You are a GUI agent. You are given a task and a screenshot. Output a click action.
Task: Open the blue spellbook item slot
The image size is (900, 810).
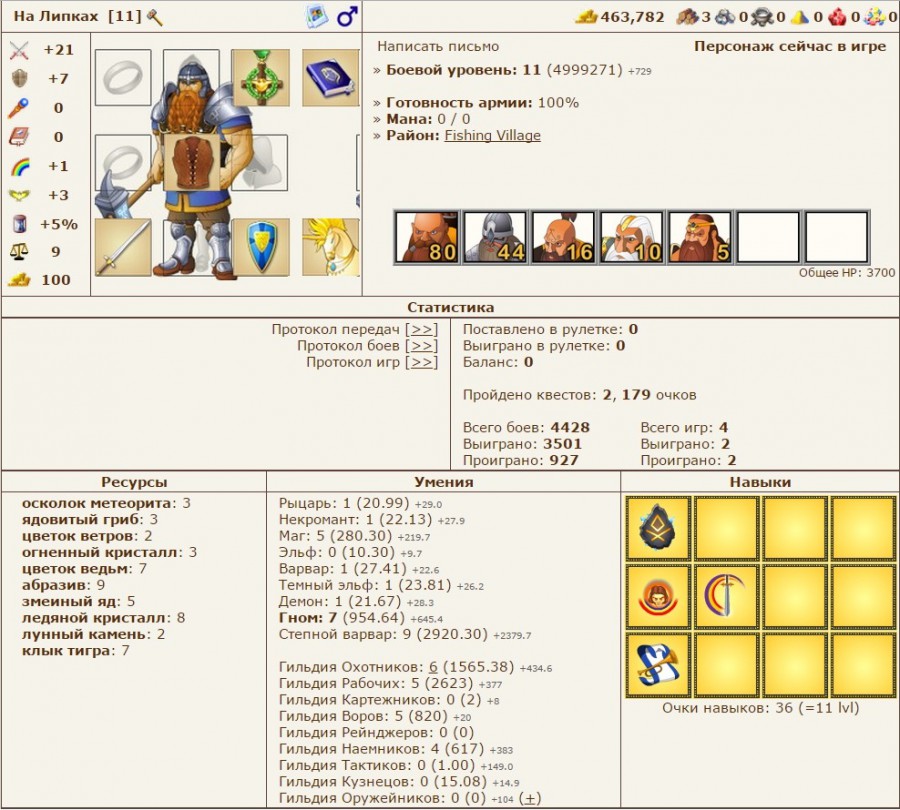point(329,77)
